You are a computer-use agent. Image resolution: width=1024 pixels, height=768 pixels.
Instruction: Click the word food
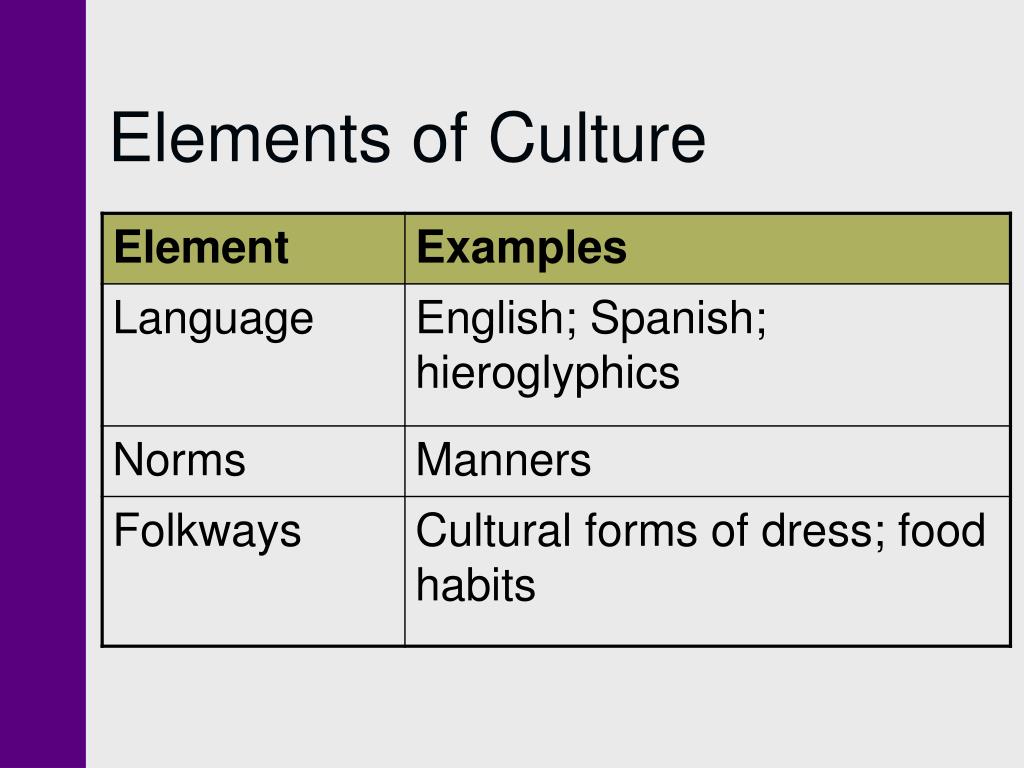[x=942, y=530]
